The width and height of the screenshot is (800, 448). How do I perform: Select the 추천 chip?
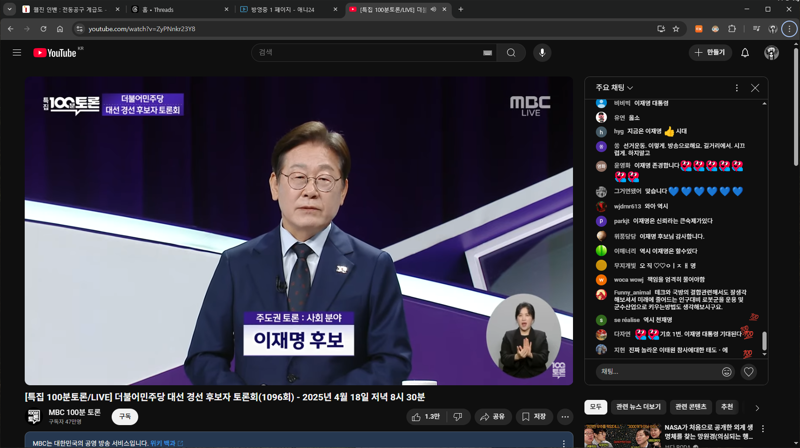[727, 407]
